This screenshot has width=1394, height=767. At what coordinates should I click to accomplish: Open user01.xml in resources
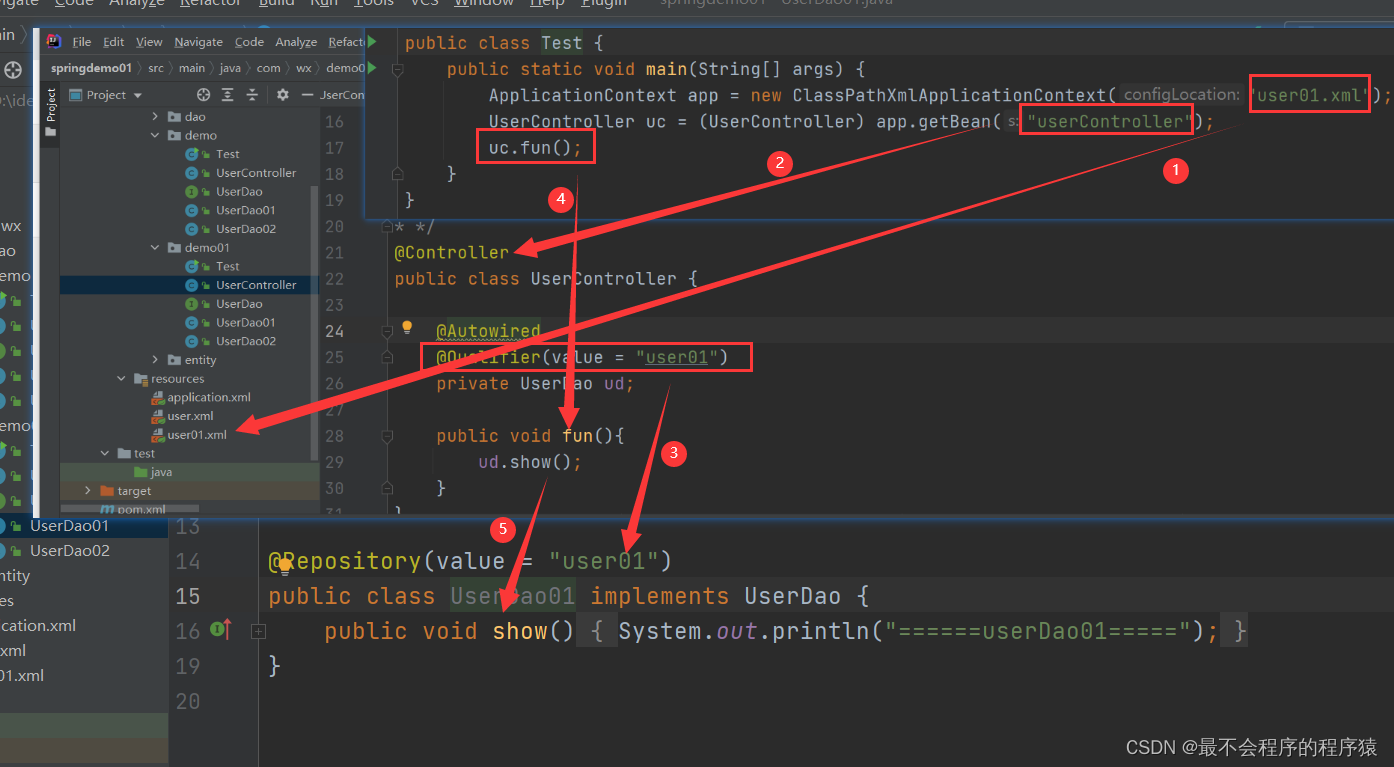pos(197,435)
